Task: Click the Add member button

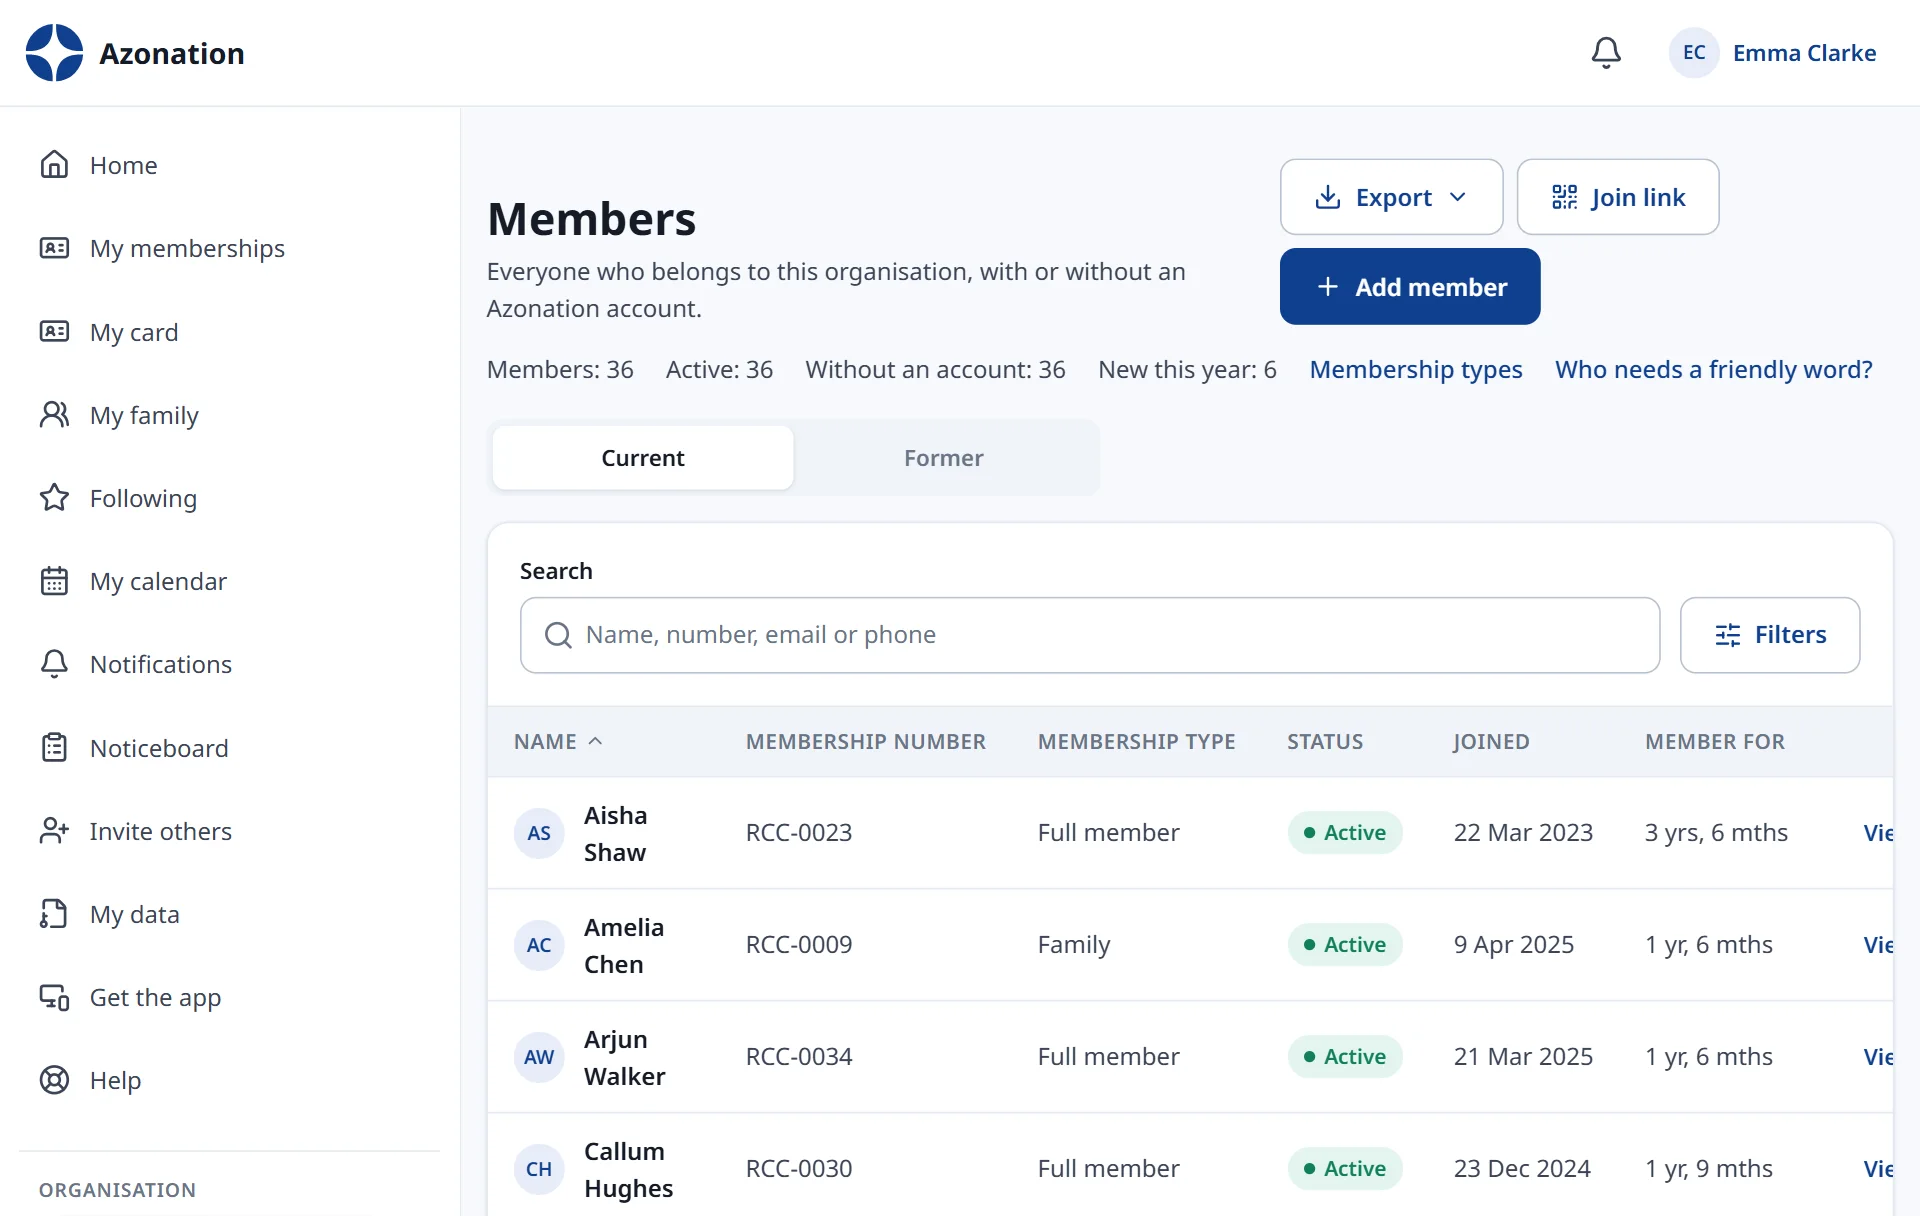Action: pyautogui.click(x=1410, y=287)
